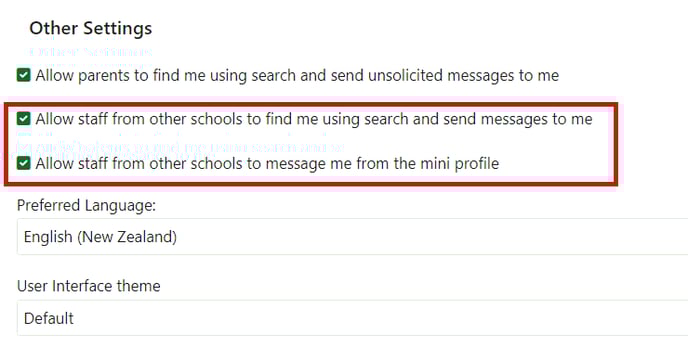688x360 pixels.
Task: Select the English (New Zealand) value text
Action: point(100,237)
